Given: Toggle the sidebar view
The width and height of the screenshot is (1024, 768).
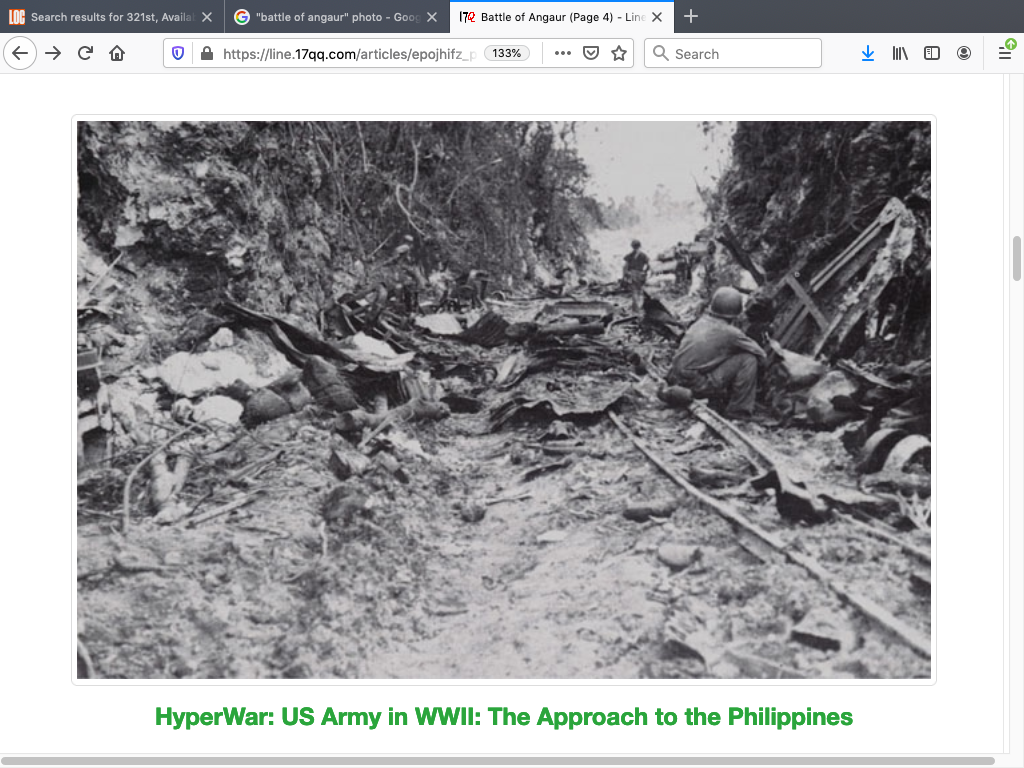Looking at the screenshot, I should pyautogui.click(x=932, y=54).
